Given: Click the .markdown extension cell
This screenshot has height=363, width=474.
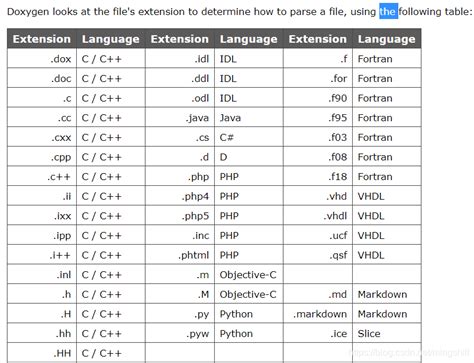Looking at the screenshot, I should [318, 314].
